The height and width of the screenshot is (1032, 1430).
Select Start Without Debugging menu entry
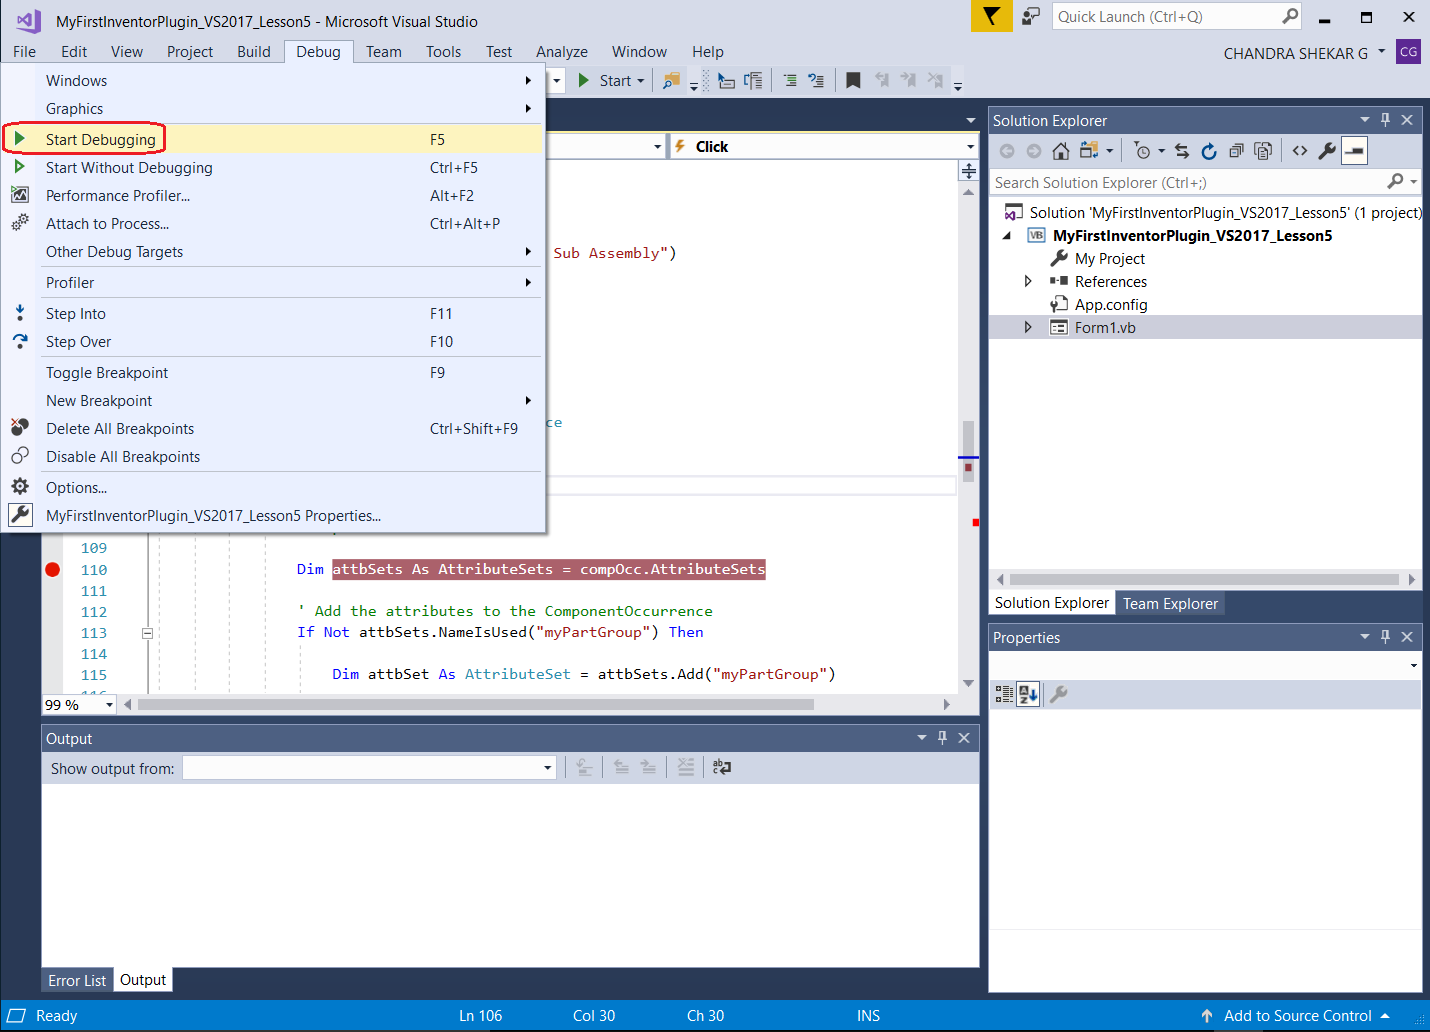pyautogui.click(x=129, y=168)
